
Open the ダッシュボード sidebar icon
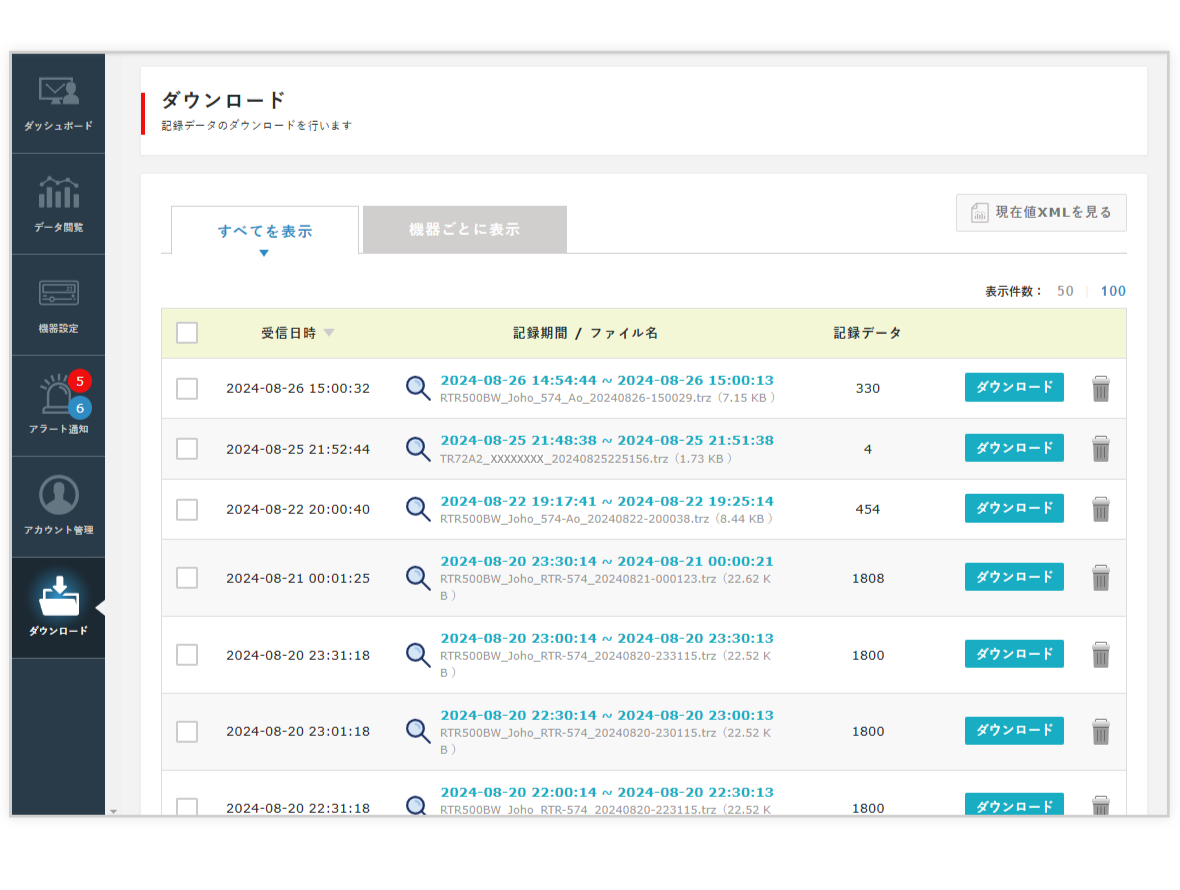(x=58, y=93)
